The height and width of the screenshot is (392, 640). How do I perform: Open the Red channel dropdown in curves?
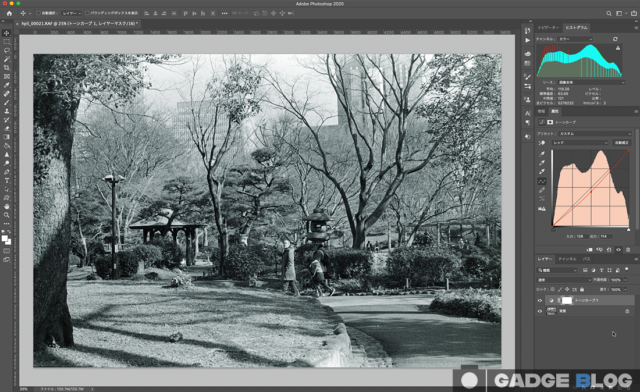tap(580, 143)
